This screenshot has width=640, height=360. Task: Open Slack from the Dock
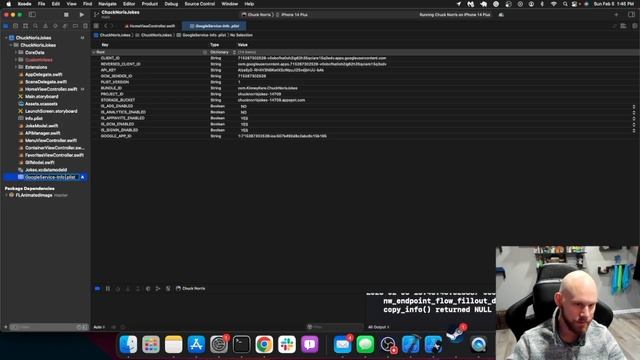(x=287, y=344)
